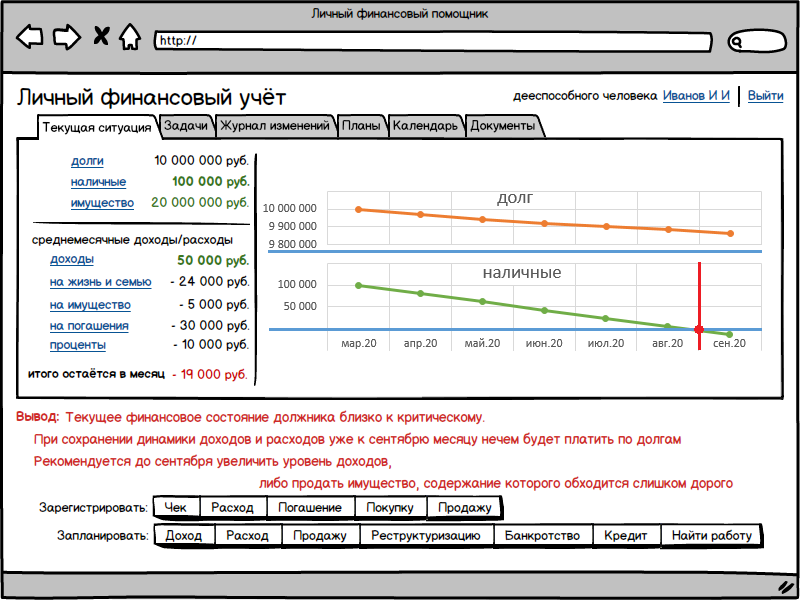Image resolution: width=800 pixels, height=600 pixels.
Task: Click the browser forward arrow icon
Action: (x=66, y=38)
